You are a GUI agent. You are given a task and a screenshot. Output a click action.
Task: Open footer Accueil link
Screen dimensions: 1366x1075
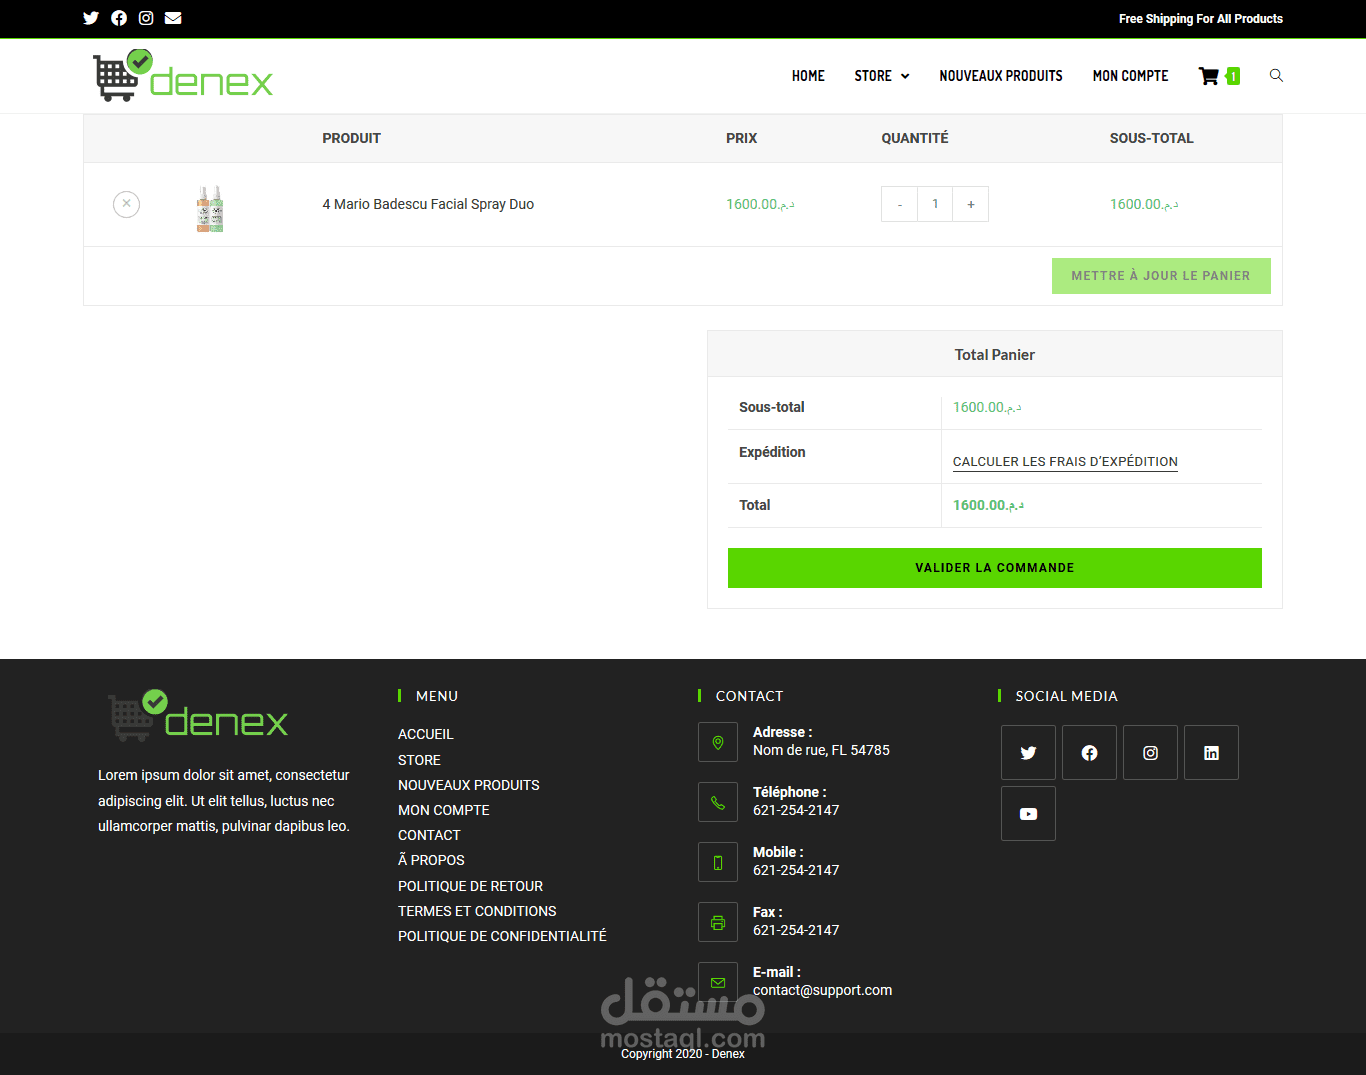(426, 734)
